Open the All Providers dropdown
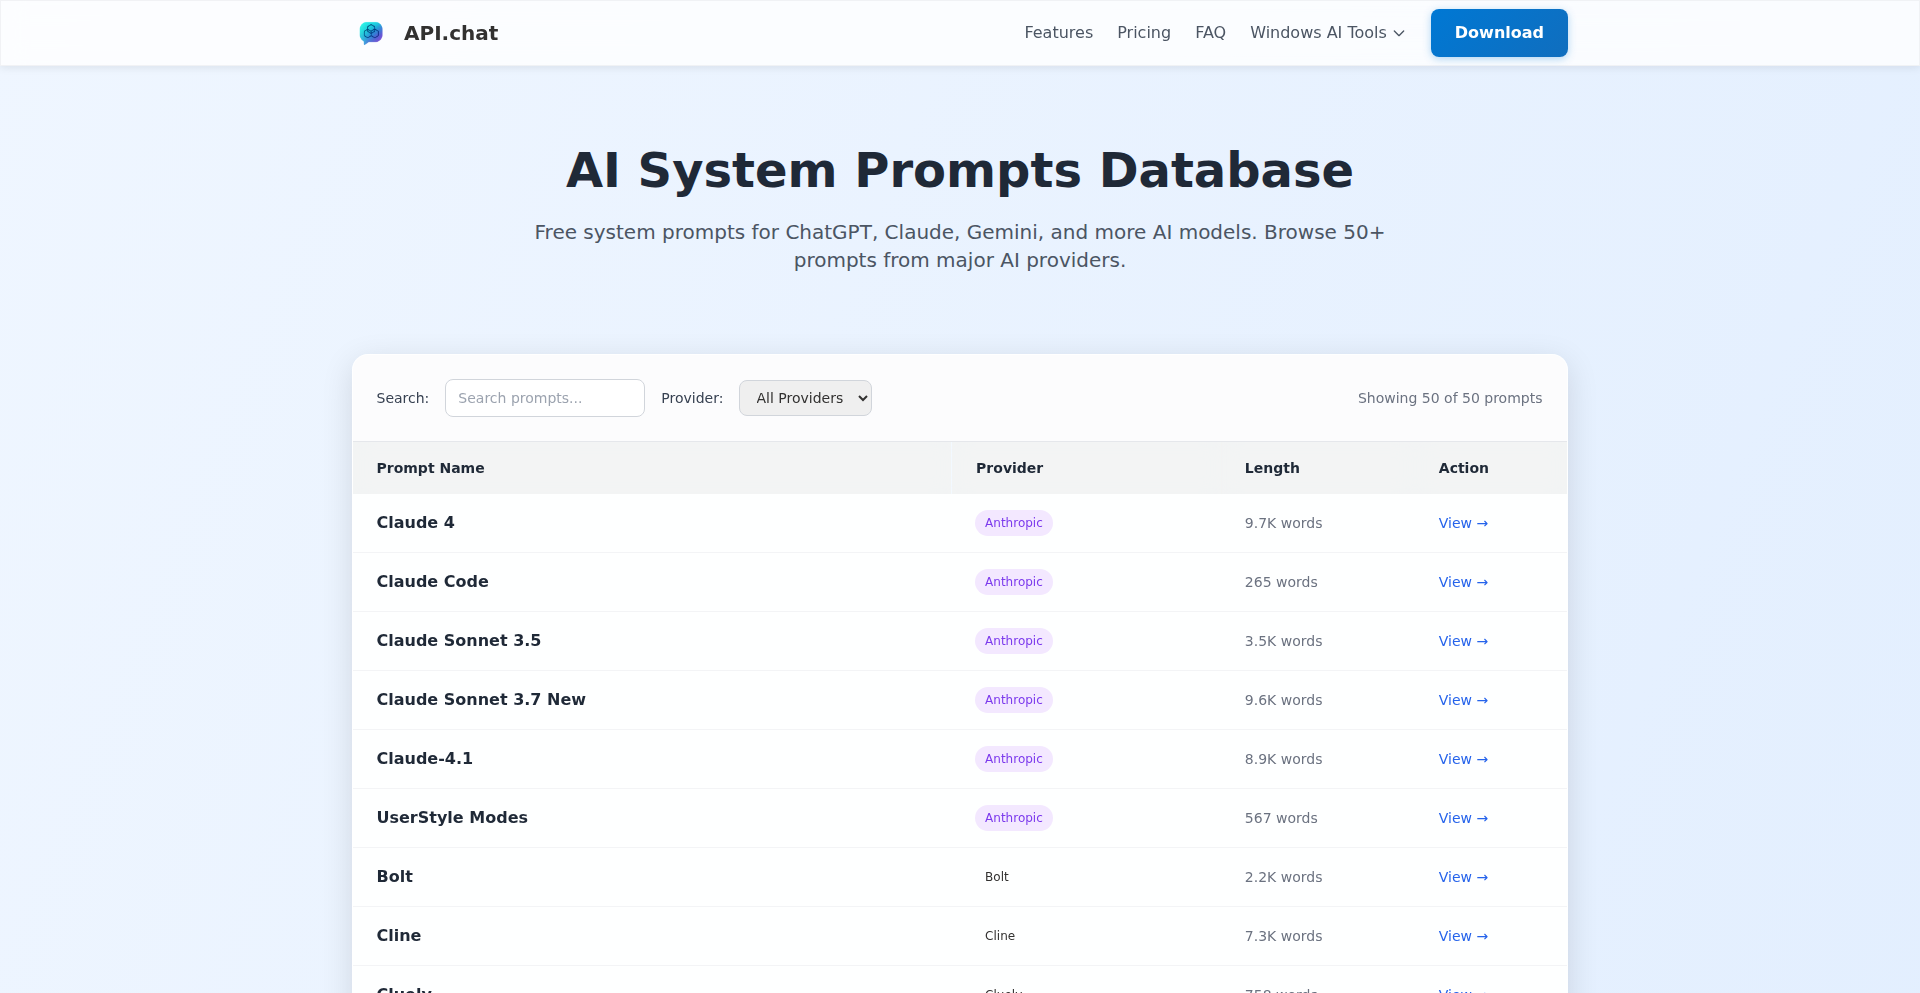Image resolution: width=1920 pixels, height=993 pixels. [x=805, y=398]
